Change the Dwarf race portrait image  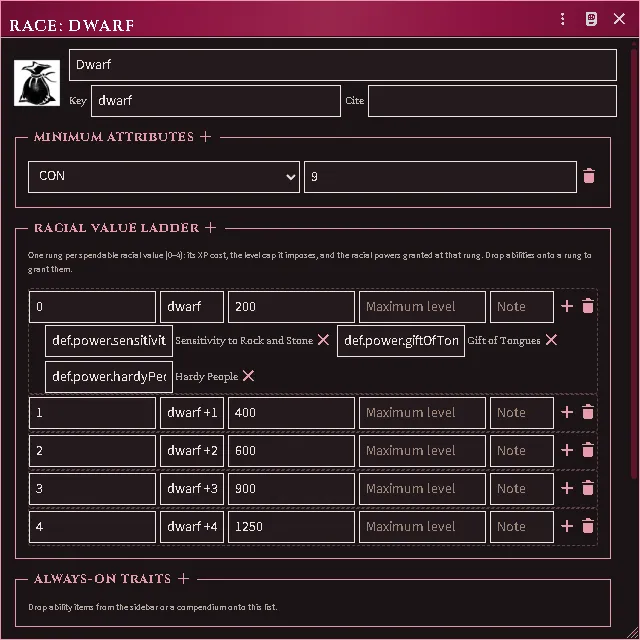pos(37,83)
